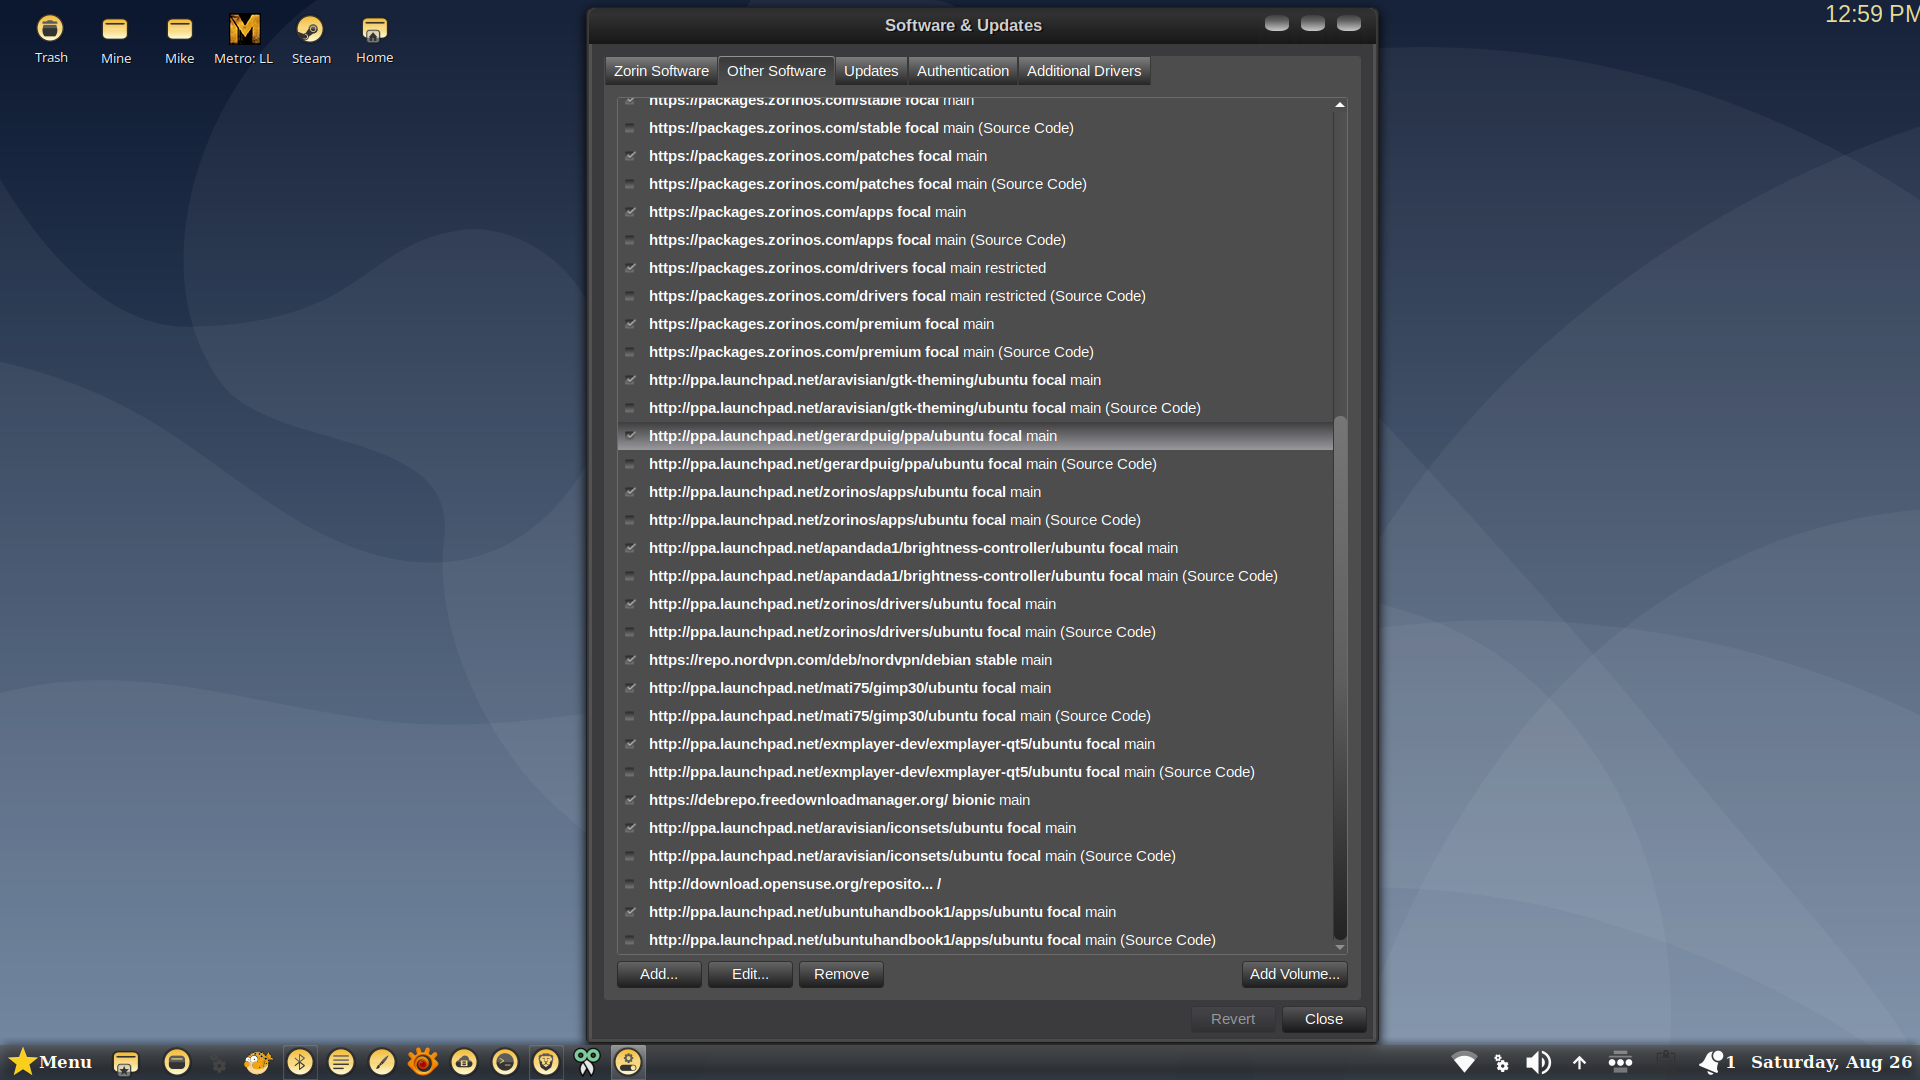The image size is (1920, 1080).
Task: Click the up-arrow update tray icon
Action: (x=1580, y=1063)
